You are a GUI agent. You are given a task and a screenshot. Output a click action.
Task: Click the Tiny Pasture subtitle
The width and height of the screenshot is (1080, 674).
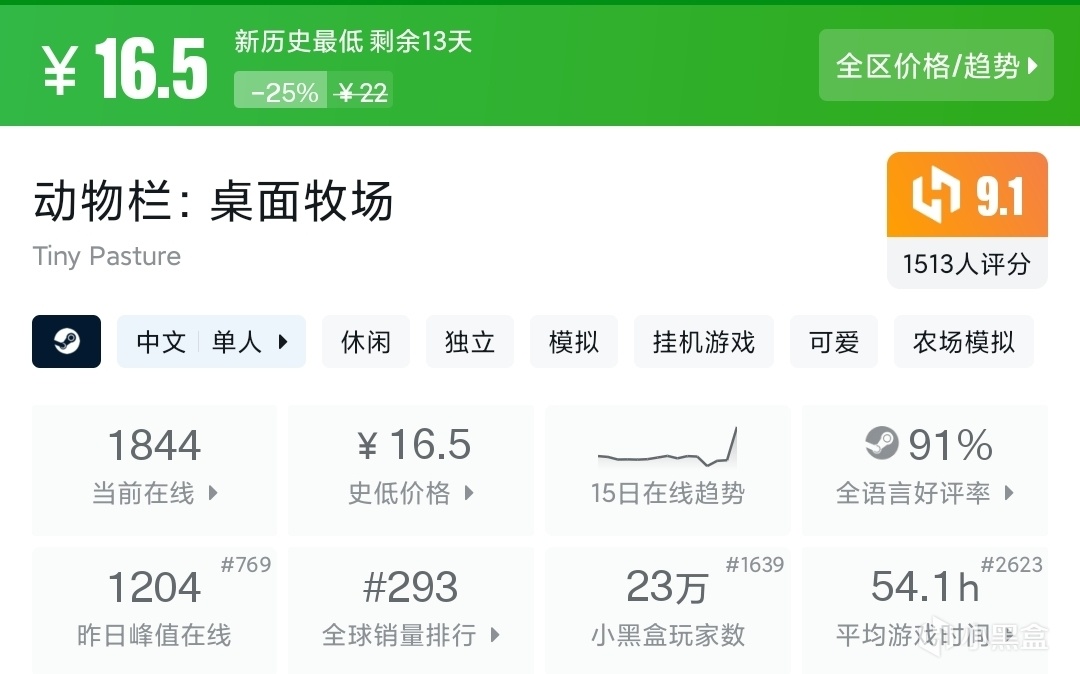click(x=107, y=257)
